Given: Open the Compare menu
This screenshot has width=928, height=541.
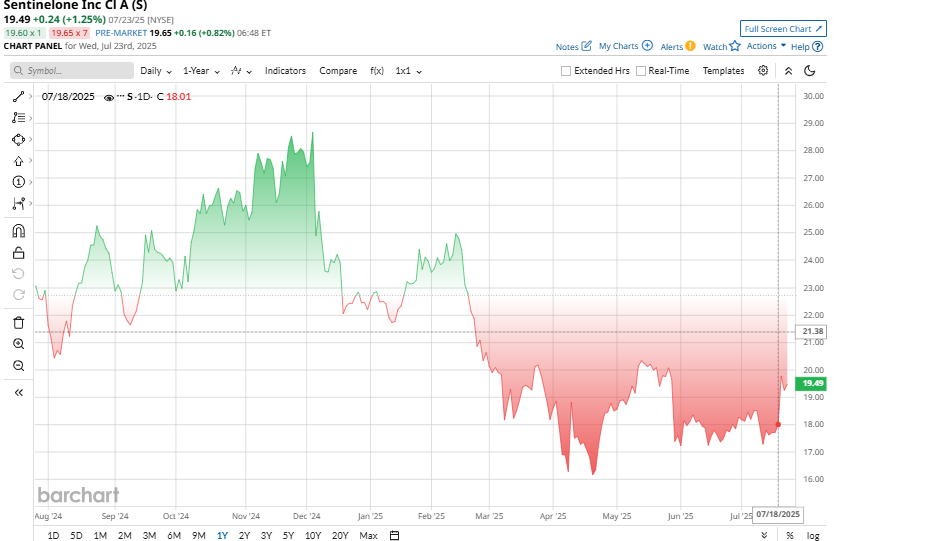Looking at the screenshot, I should coord(338,71).
